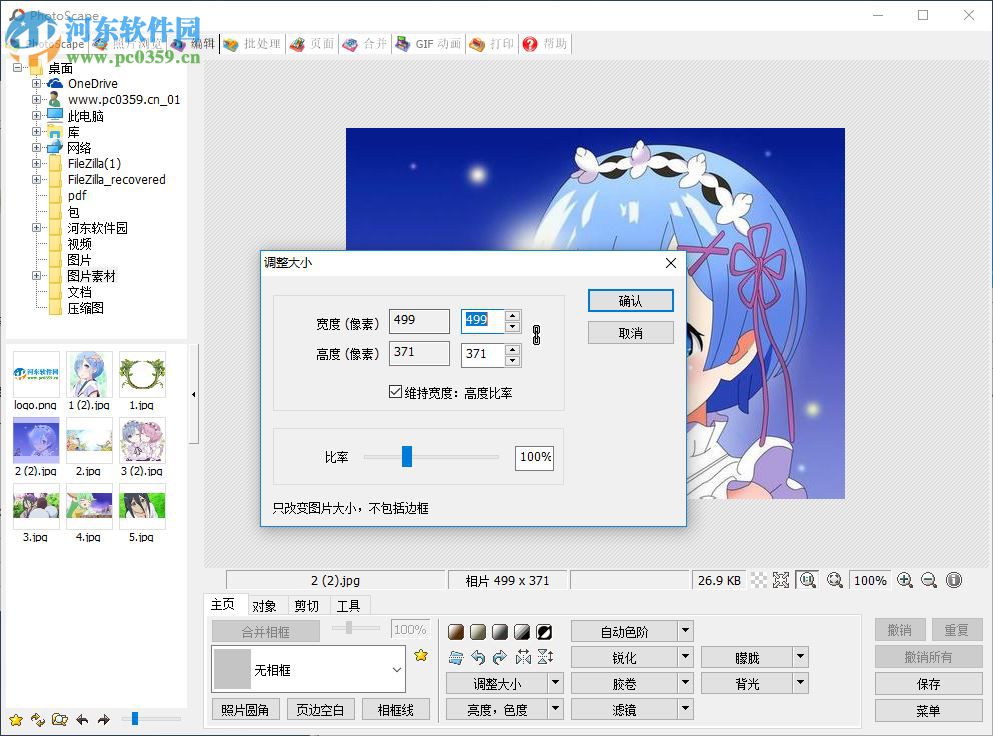This screenshot has width=993, height=736.
Task: Click the yellow star favorite icon
Action: [421, 655]
